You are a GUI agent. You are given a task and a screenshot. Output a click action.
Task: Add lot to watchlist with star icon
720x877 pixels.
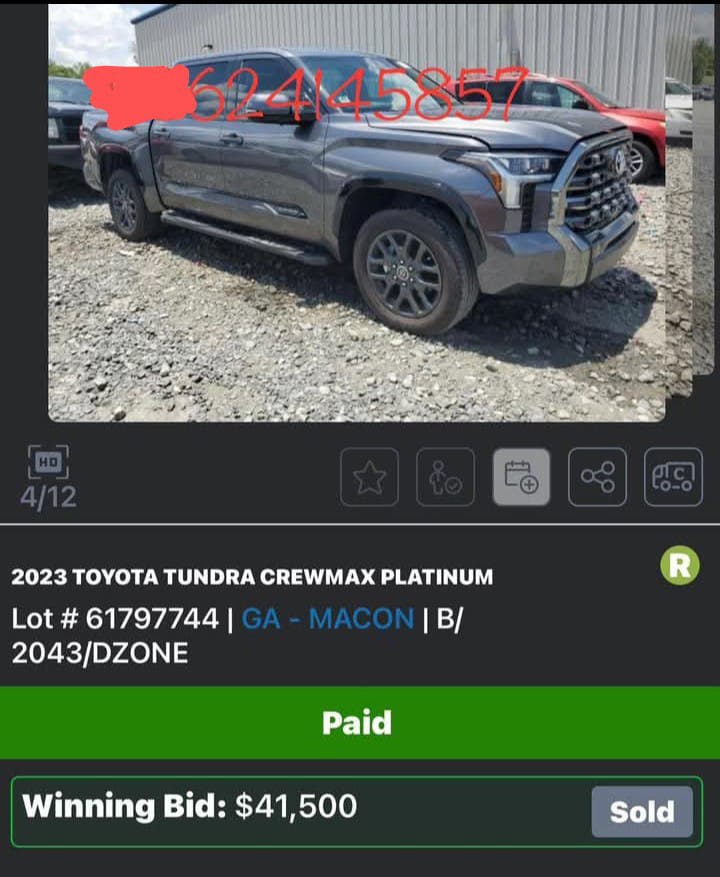(x=369, y=477)
